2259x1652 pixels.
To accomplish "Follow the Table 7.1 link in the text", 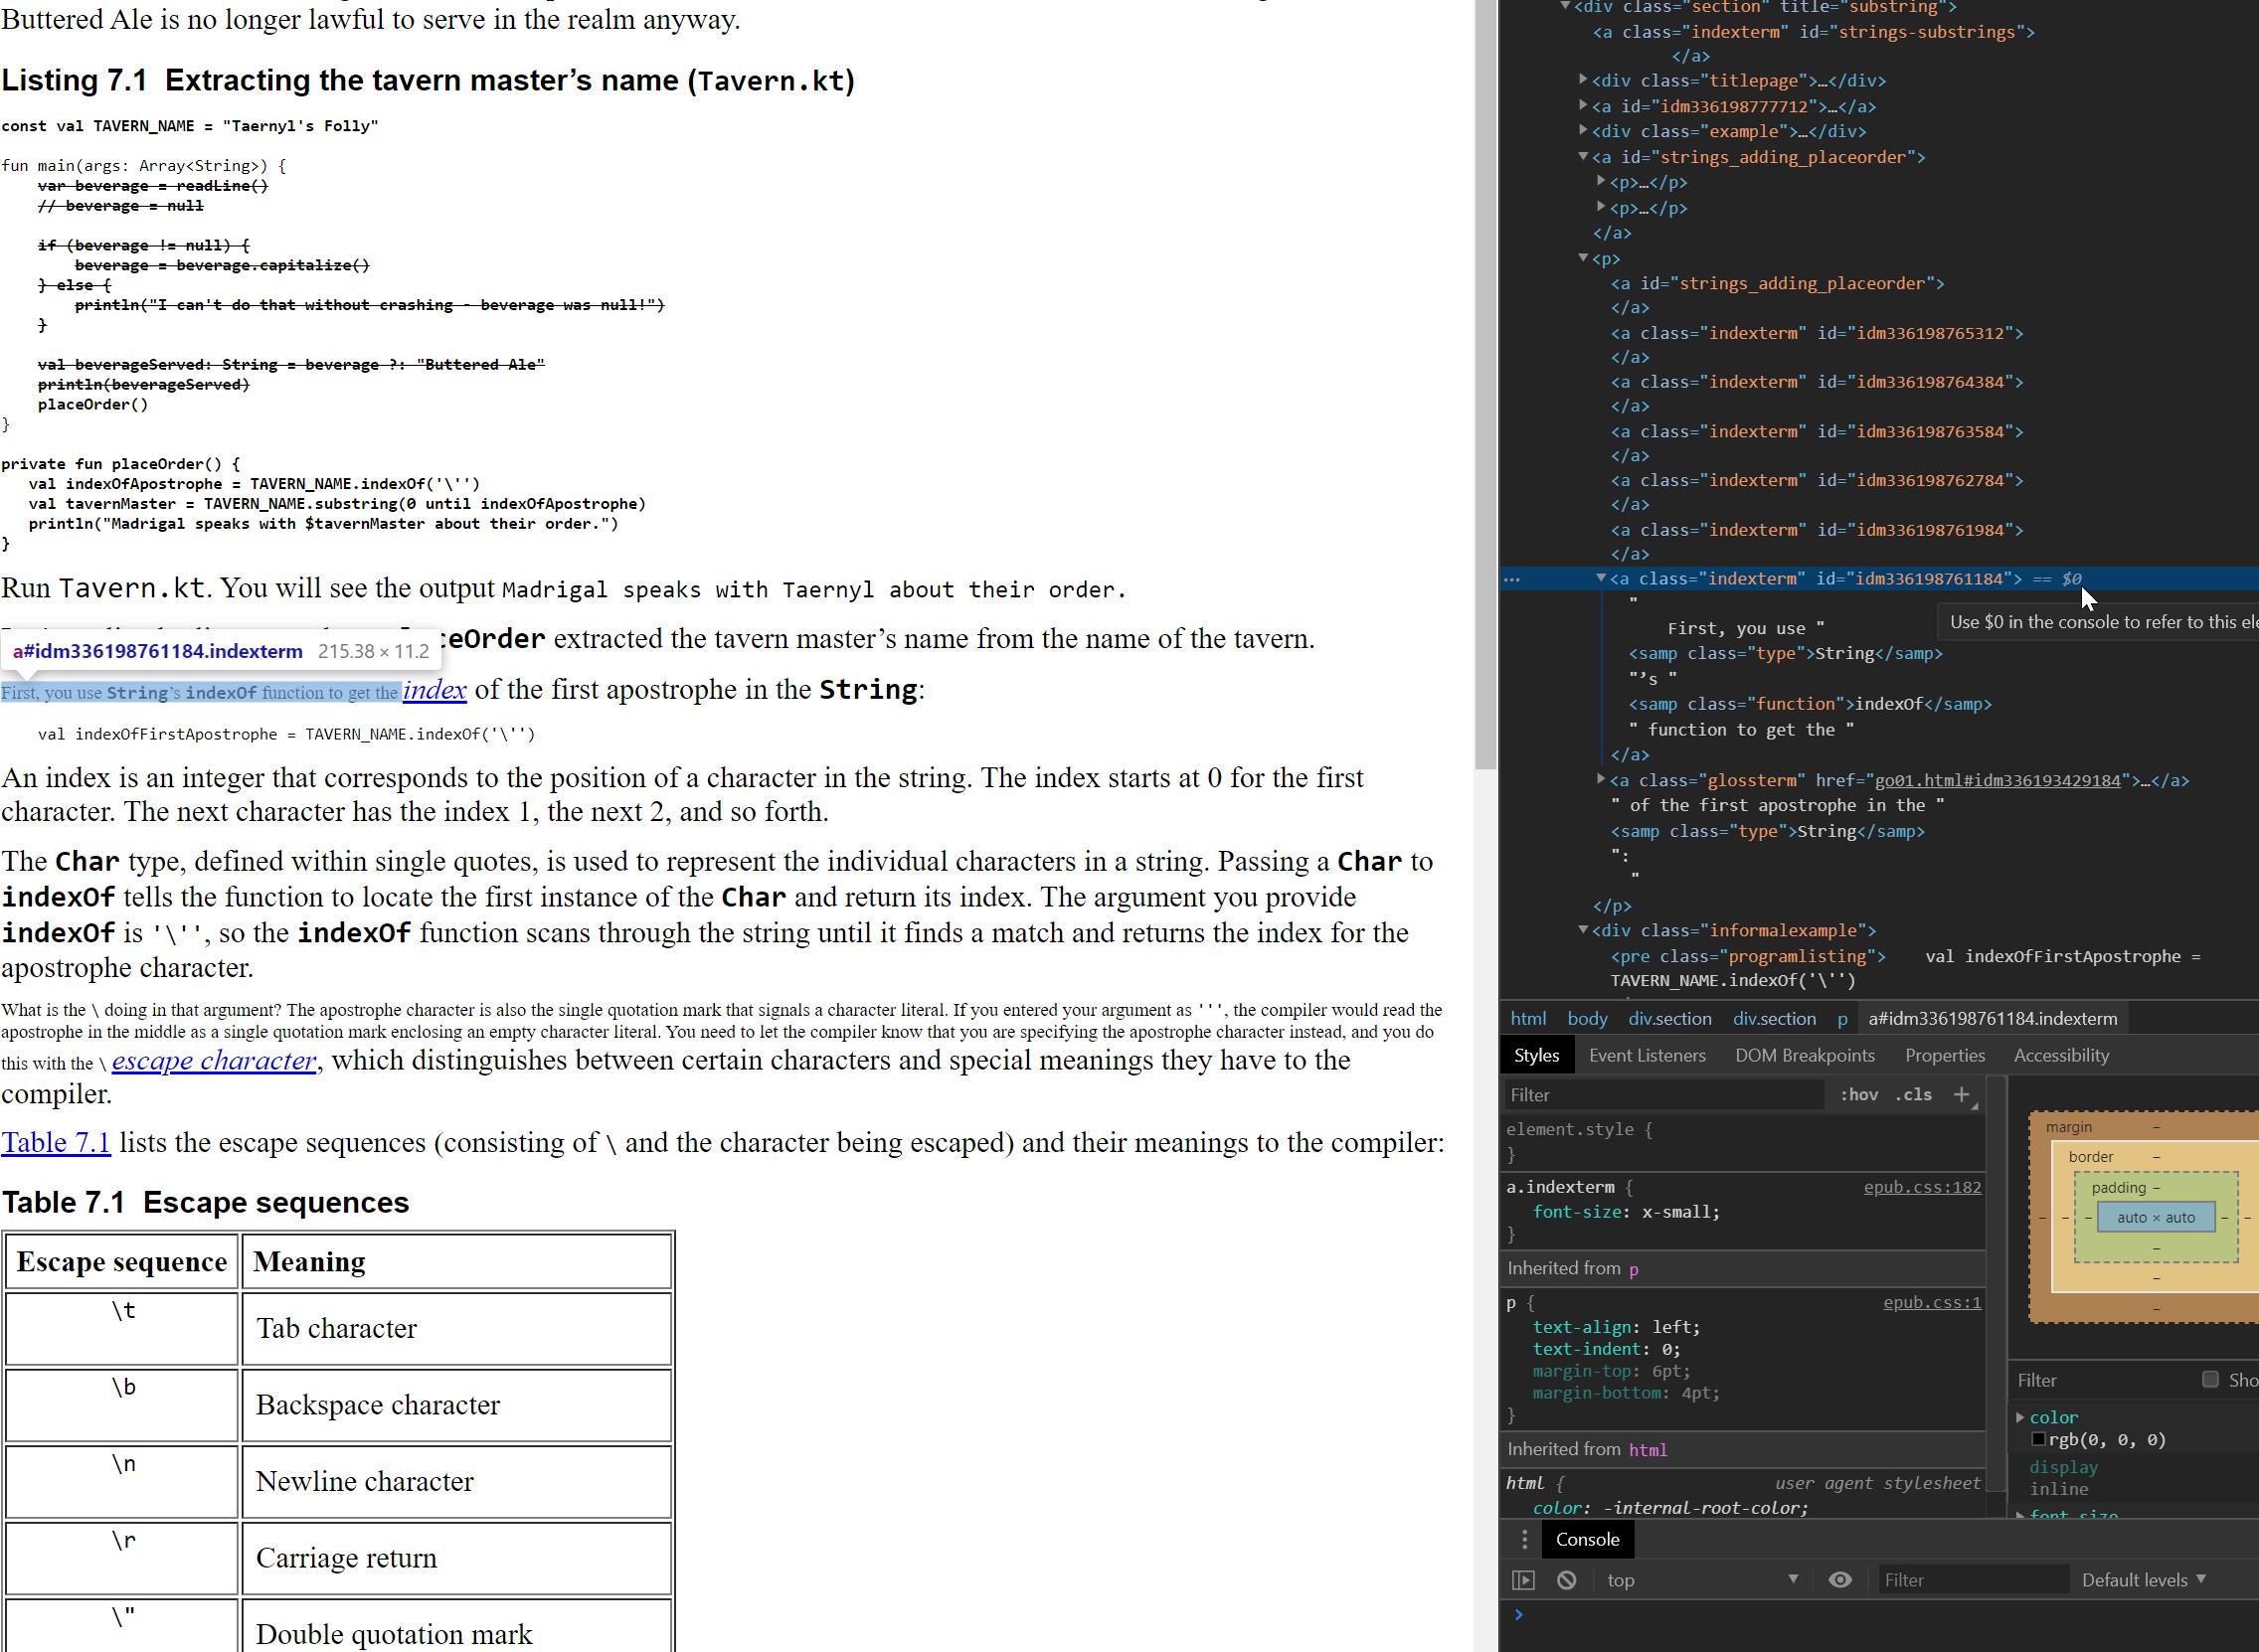I will 56,1142.
